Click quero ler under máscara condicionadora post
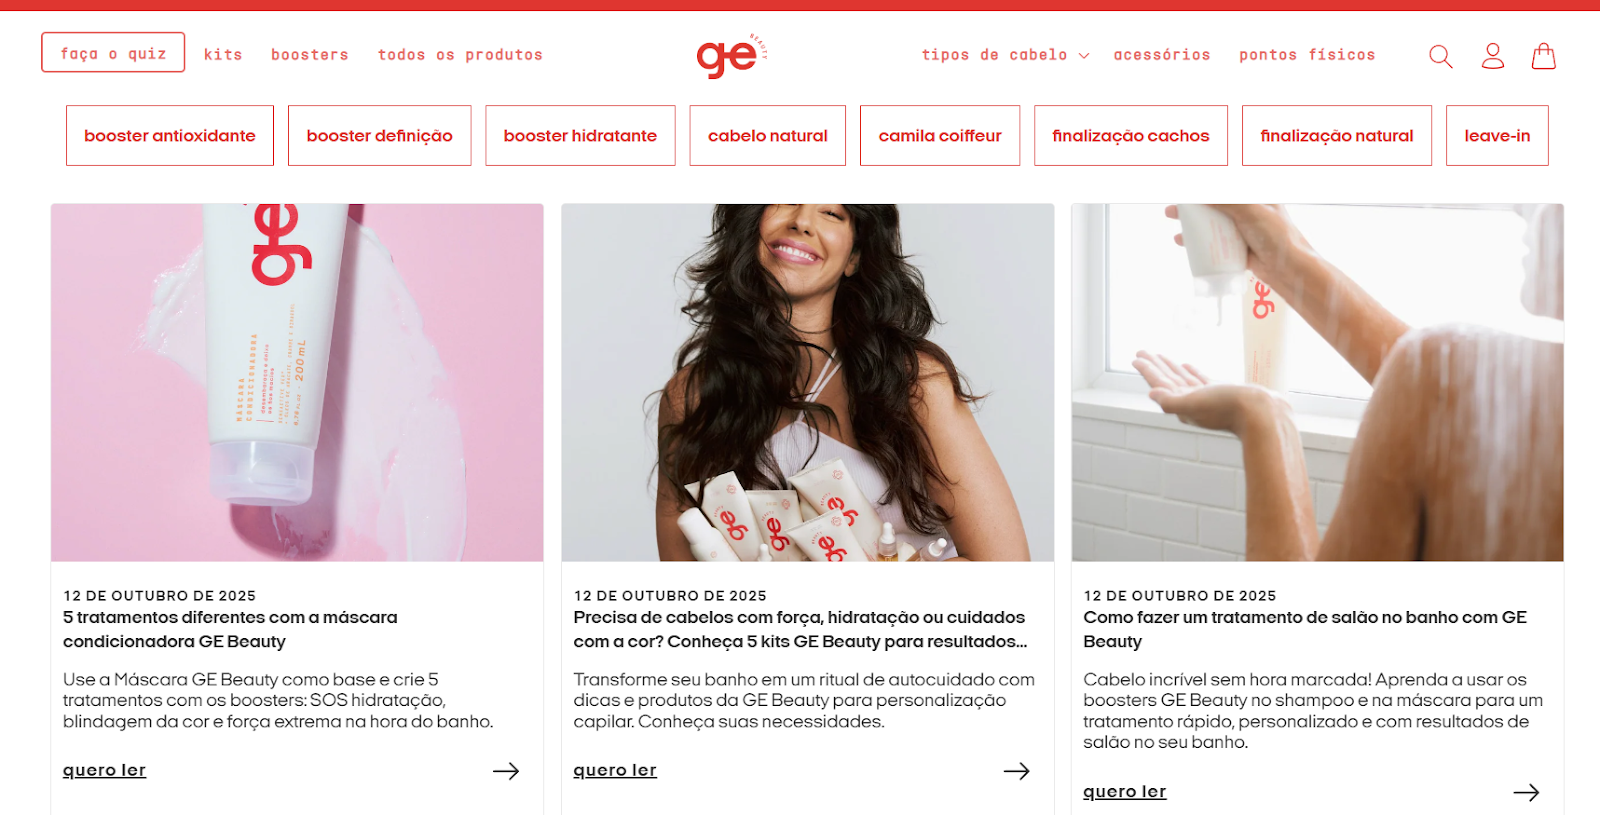The width and height of the screenshot is (1600, 815). pos(105,770)
